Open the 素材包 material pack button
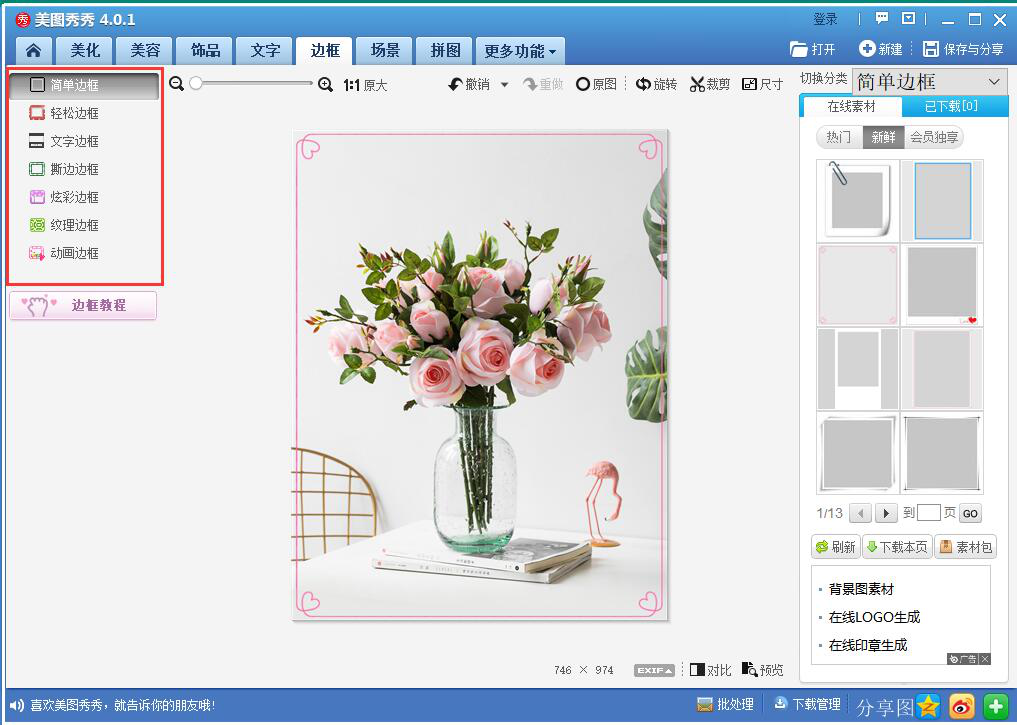This screenshot has height=725, width=1017. pos(966,547)
